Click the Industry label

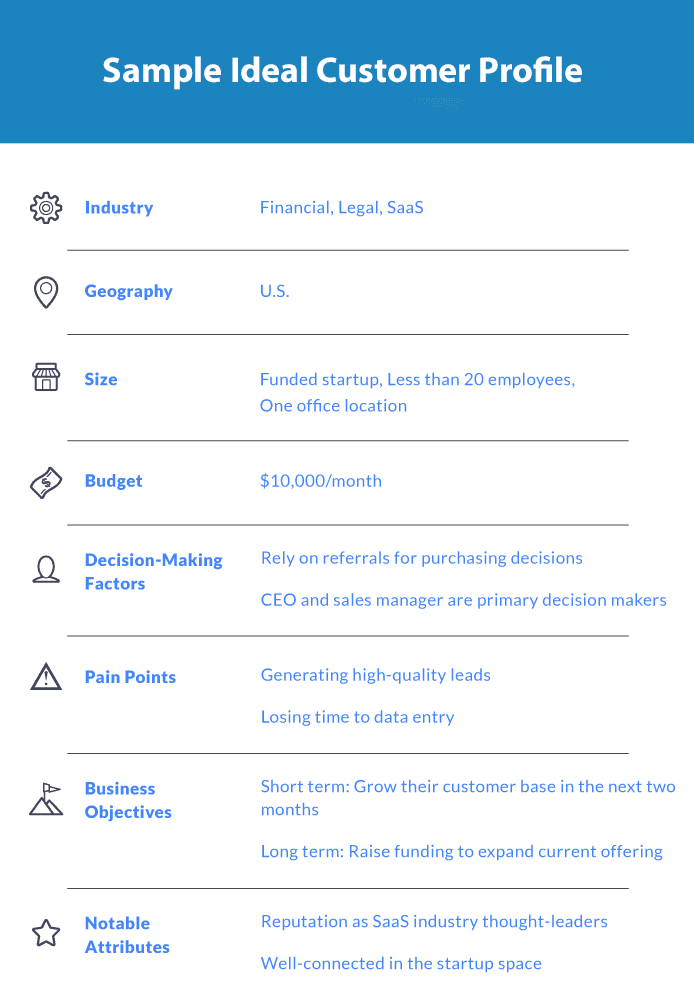click(119, 208)
